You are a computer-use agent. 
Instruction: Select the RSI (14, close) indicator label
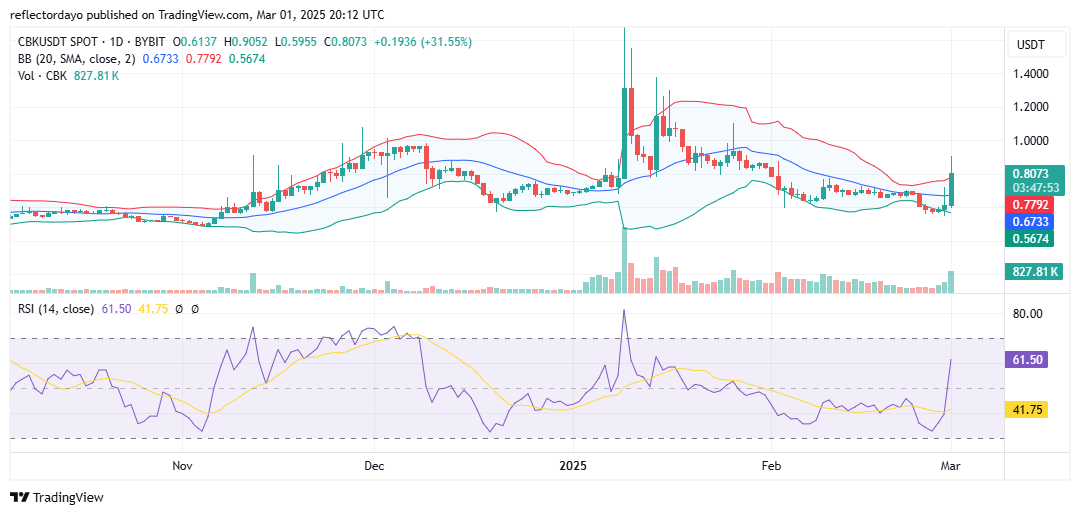[56, 309]
